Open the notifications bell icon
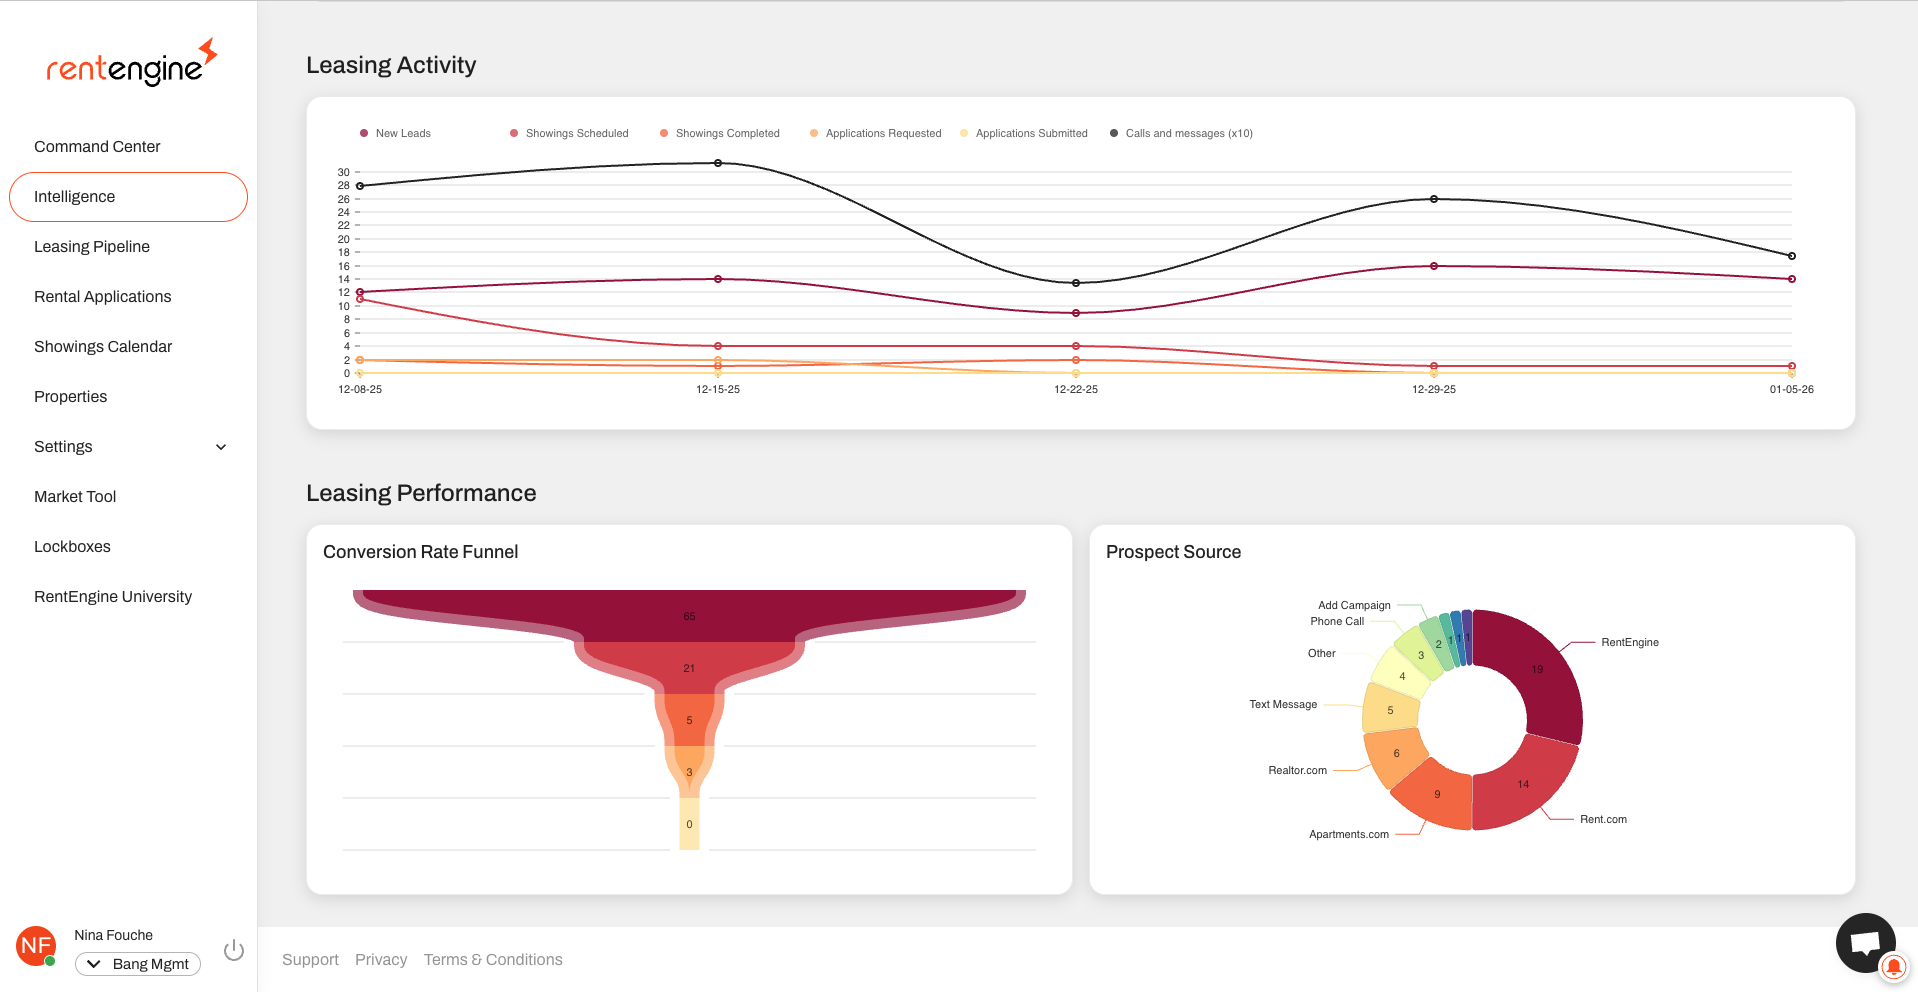Screen dimensions: 1918x992 click(x=1893, y=967)
